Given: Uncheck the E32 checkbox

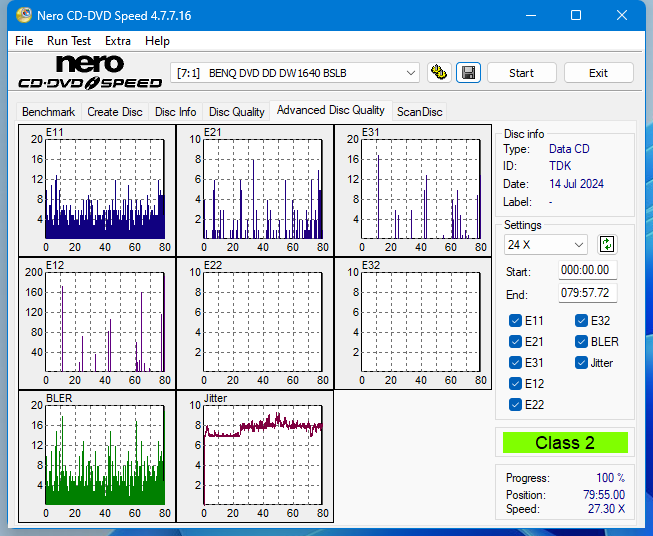Looking at the screenshot, I should tap(581, 321).
